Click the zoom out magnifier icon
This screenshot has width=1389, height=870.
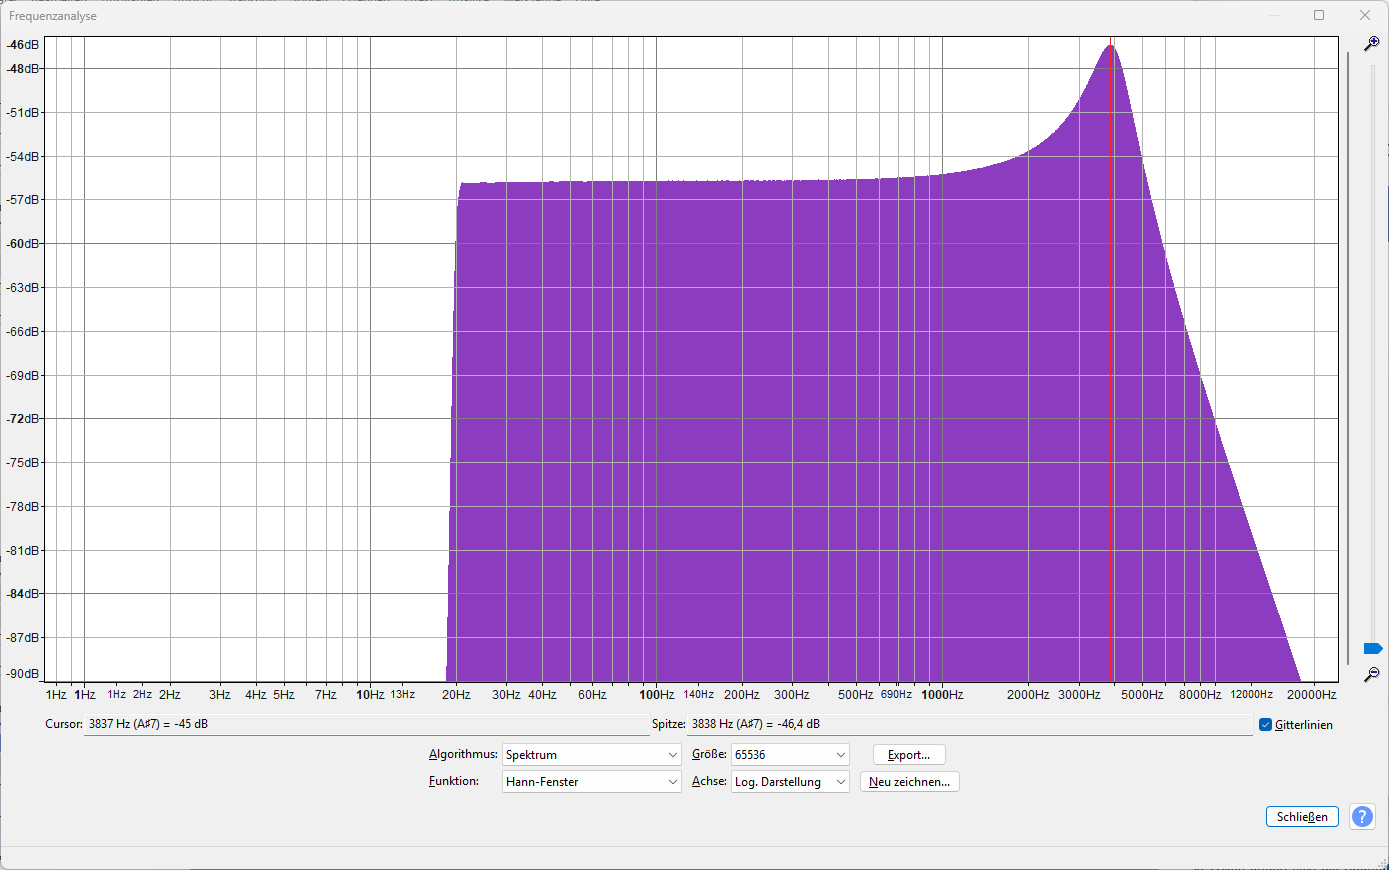click(x=1371, y=675)
